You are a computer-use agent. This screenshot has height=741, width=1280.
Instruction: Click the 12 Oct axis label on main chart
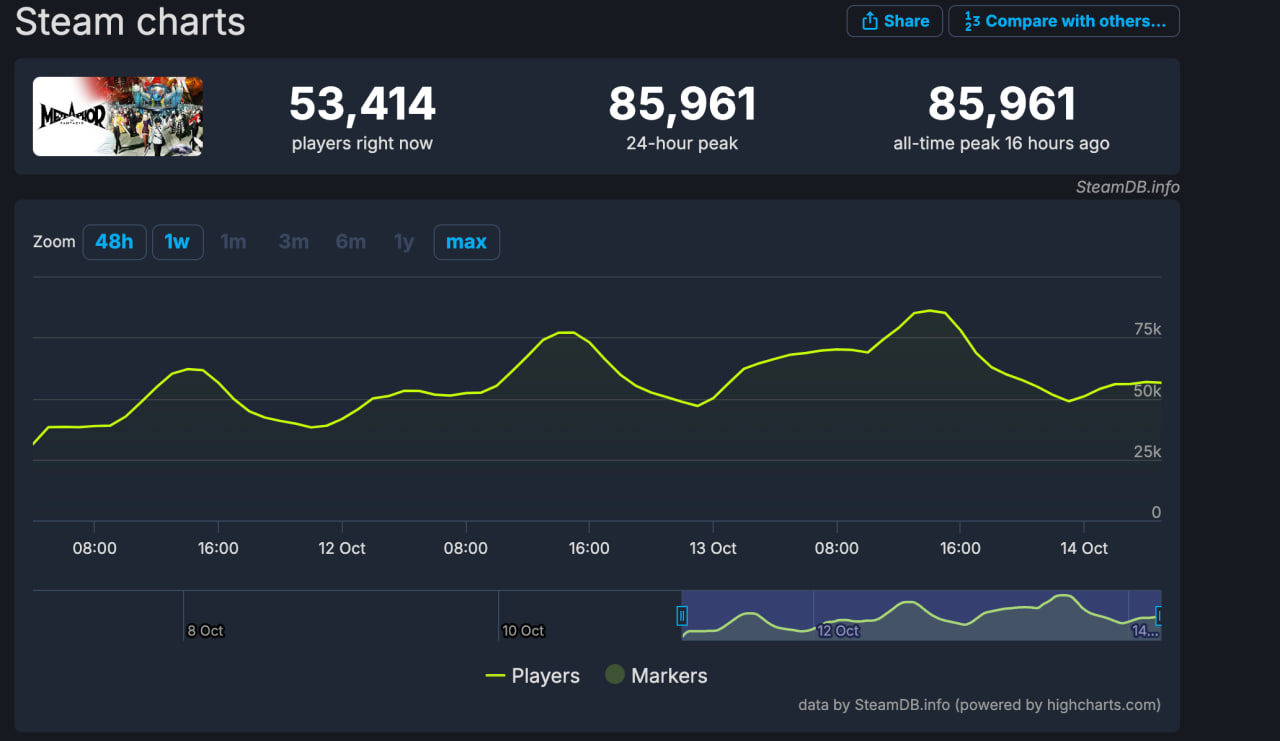click(x=342, y=548)
